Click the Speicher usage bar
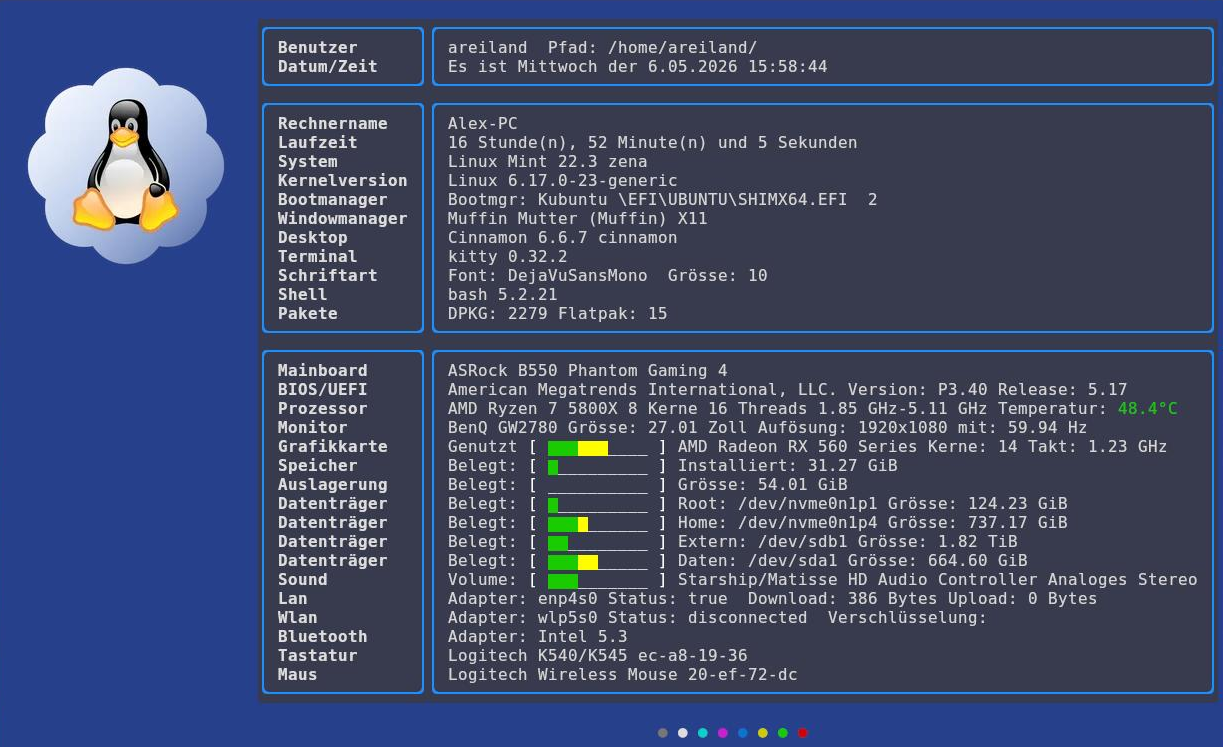 tap(598, 466)
